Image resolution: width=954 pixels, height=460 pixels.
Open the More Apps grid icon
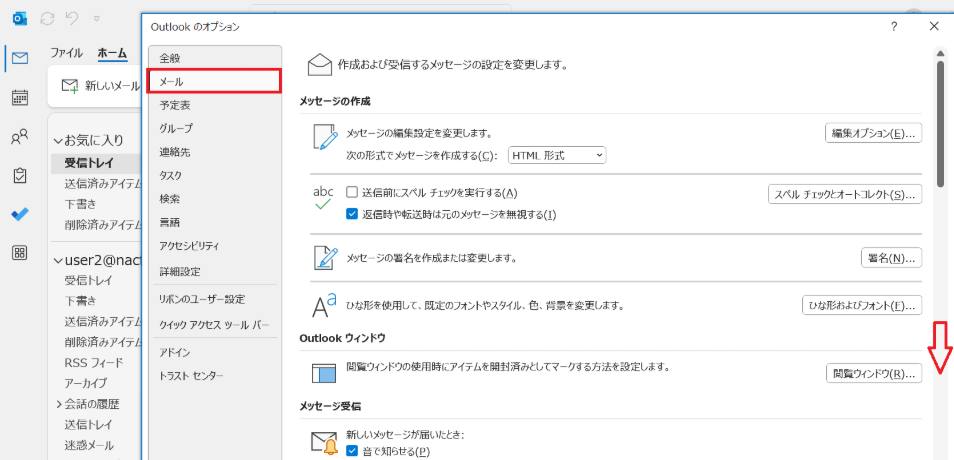point(19,253)
